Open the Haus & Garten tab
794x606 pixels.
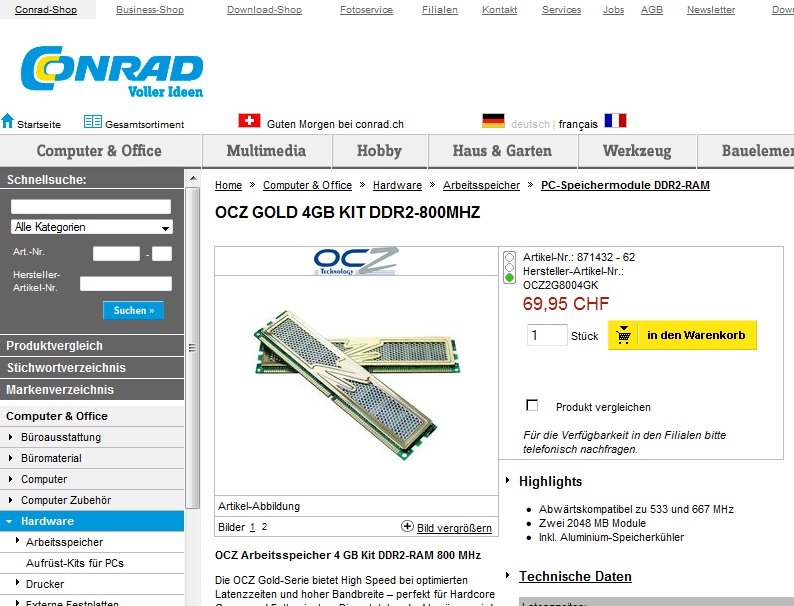(502, 151)
